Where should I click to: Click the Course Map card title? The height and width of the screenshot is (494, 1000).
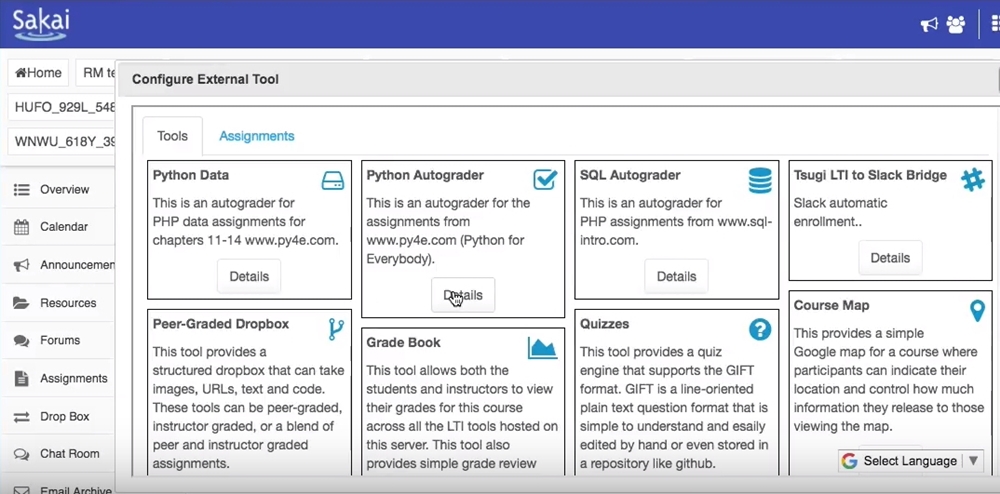832,306
